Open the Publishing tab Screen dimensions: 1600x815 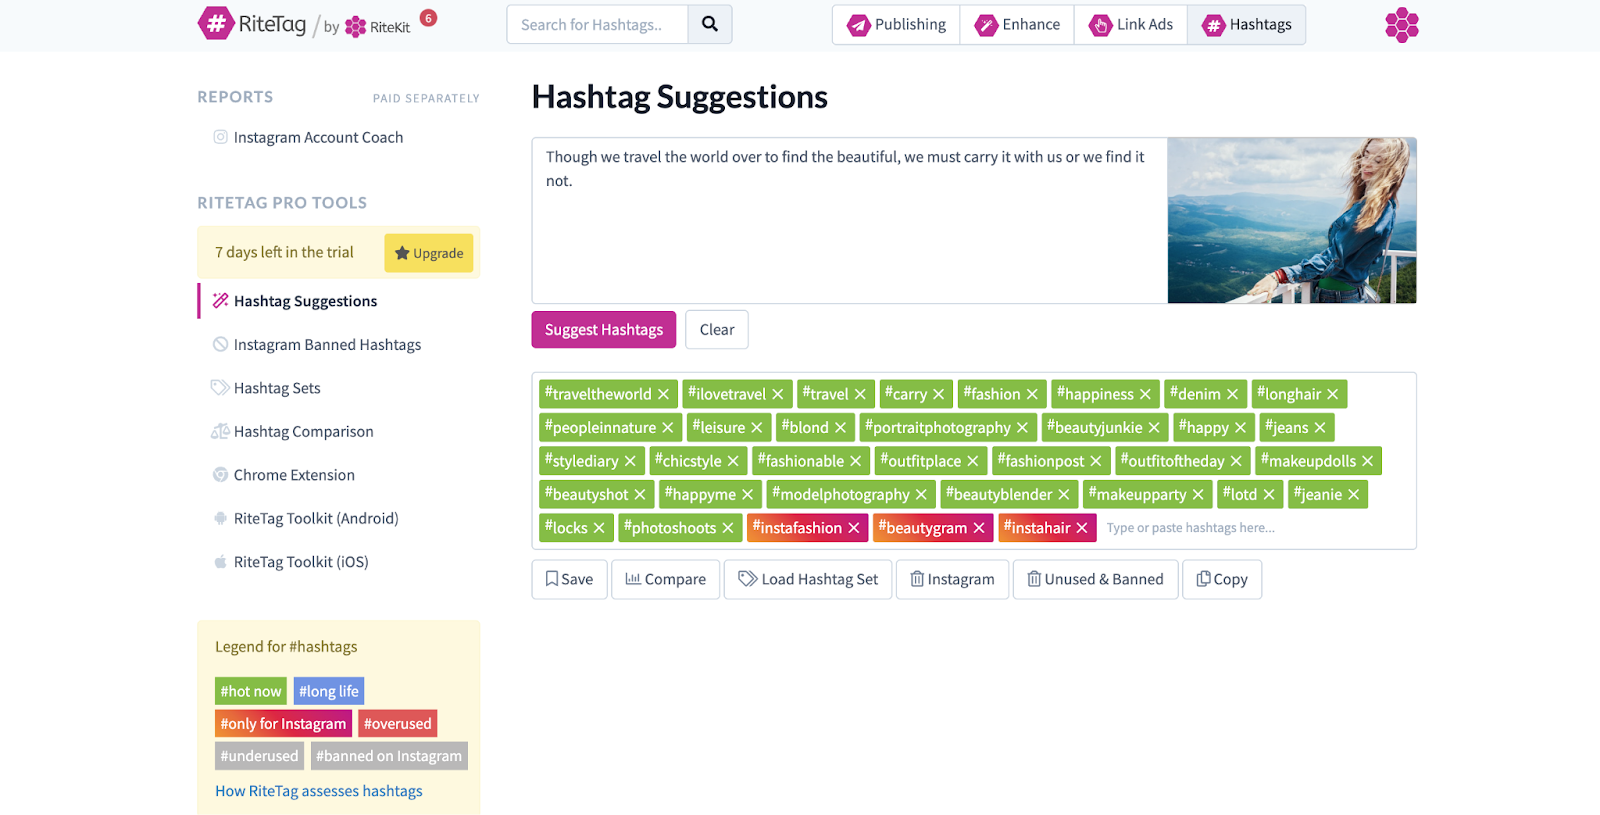coord(896,25)
